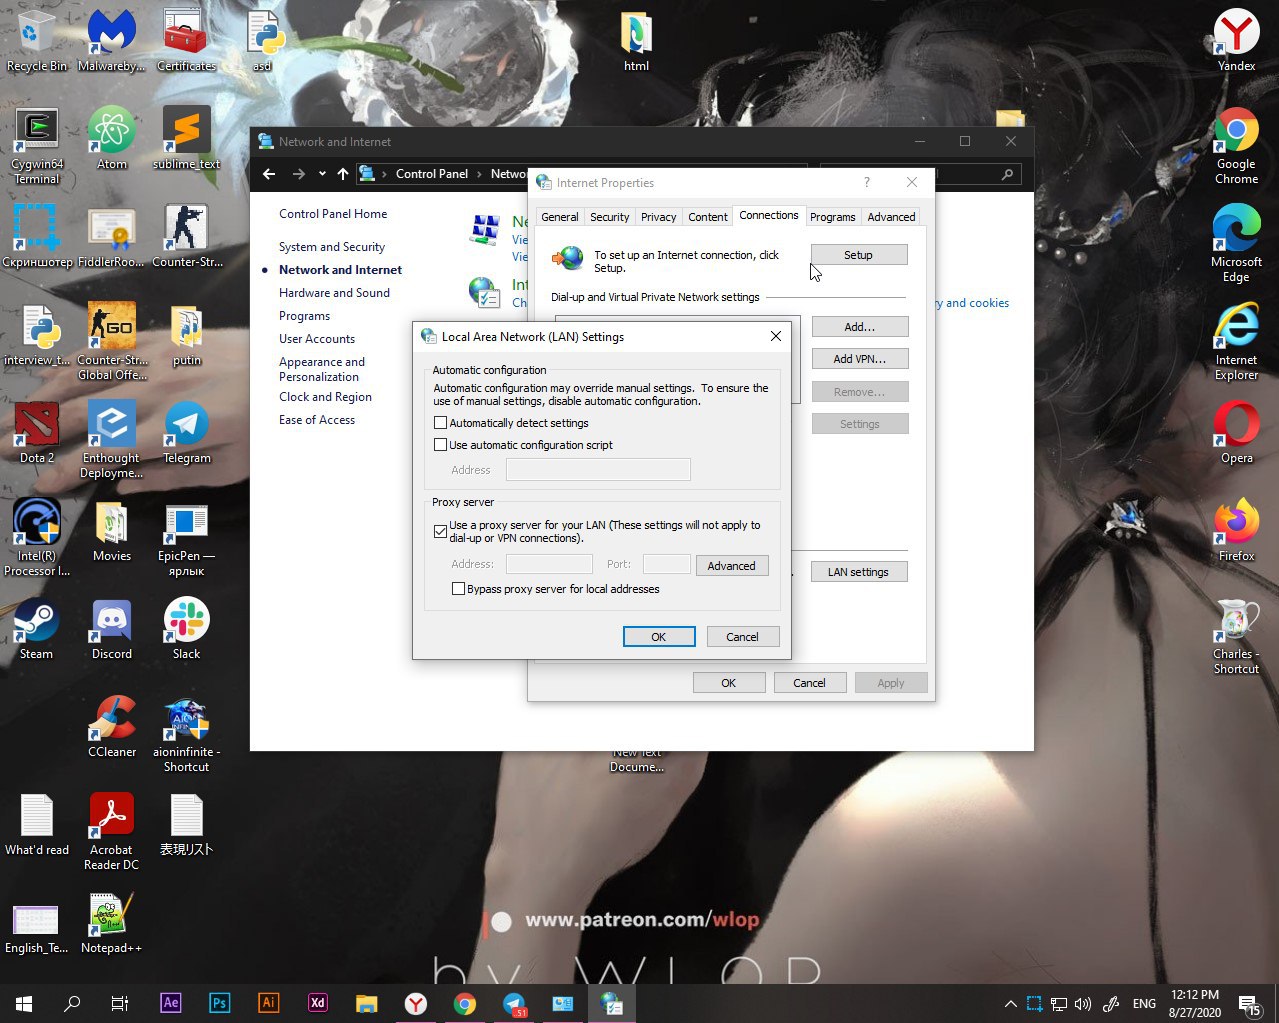Viewport: 1279px width, 1023px height.
Task: Click Add... in Internet Properties
Action: [x=860, y=327]
